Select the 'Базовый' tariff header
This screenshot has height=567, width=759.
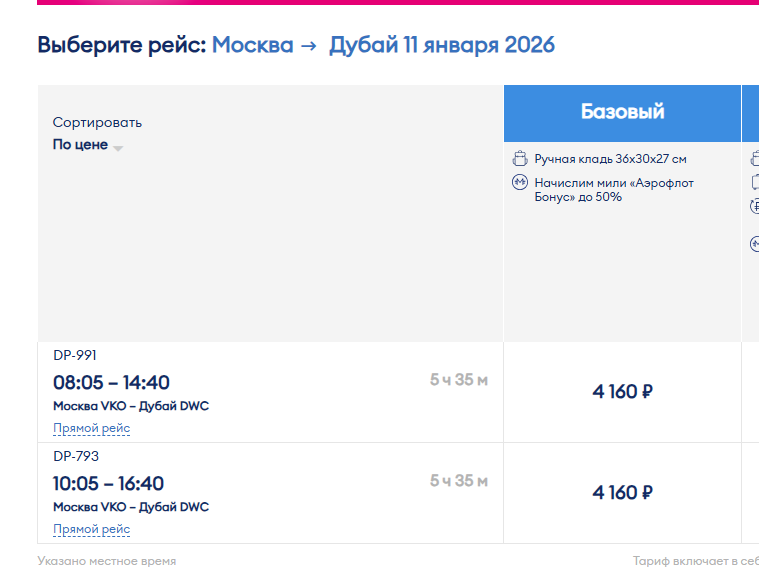pyautogui.click(x=622, y=113)
